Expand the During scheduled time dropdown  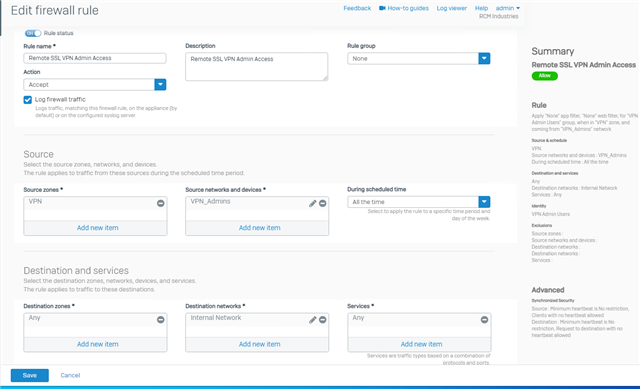pyautogui.click(x=484, y=202)
